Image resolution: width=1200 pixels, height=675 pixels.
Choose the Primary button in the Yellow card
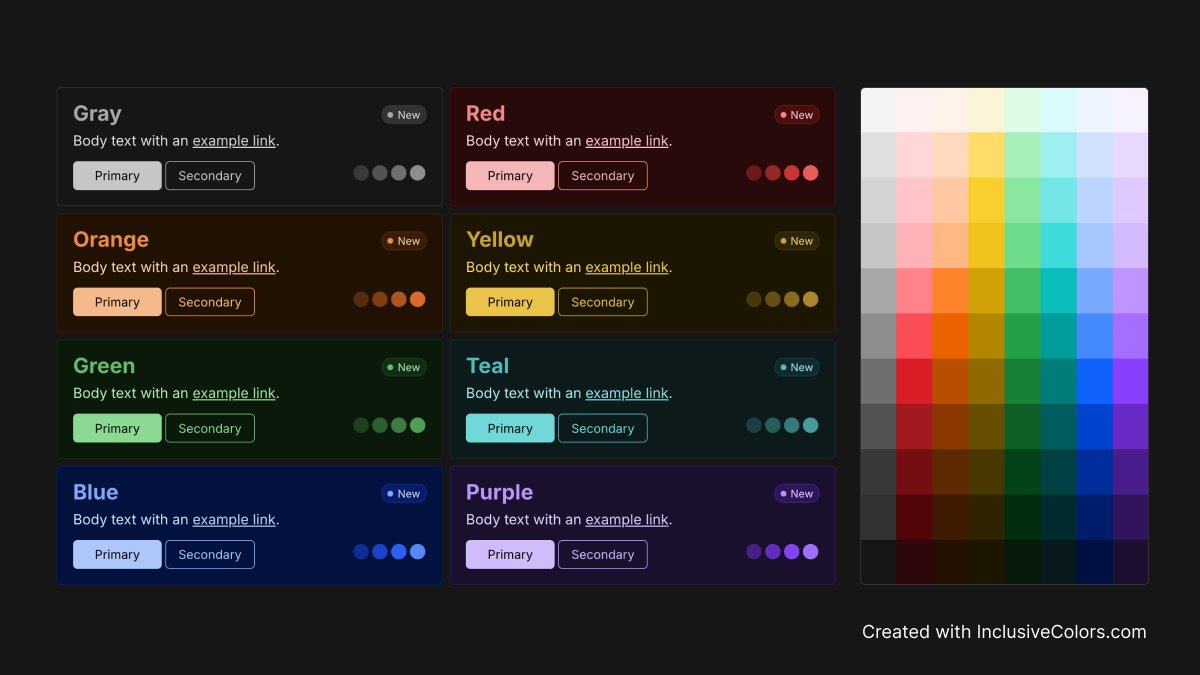tap(510, 302)
